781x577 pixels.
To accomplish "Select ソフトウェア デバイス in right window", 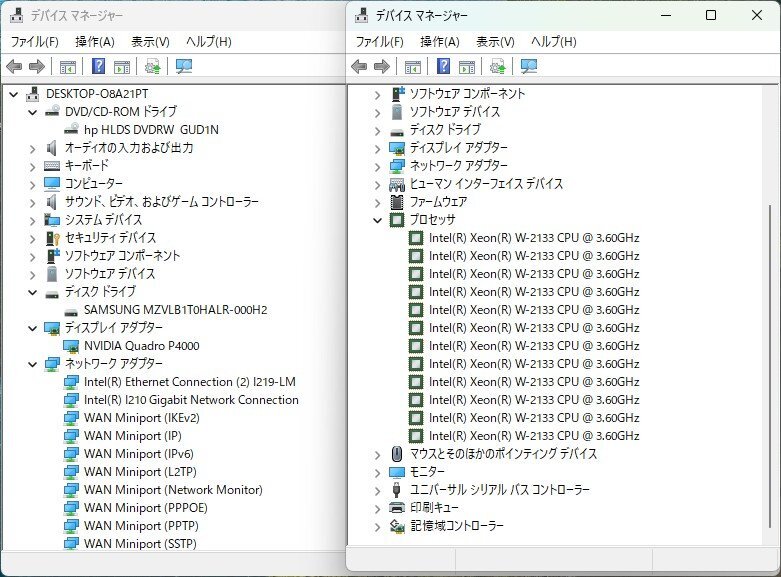I will (454, 112).
